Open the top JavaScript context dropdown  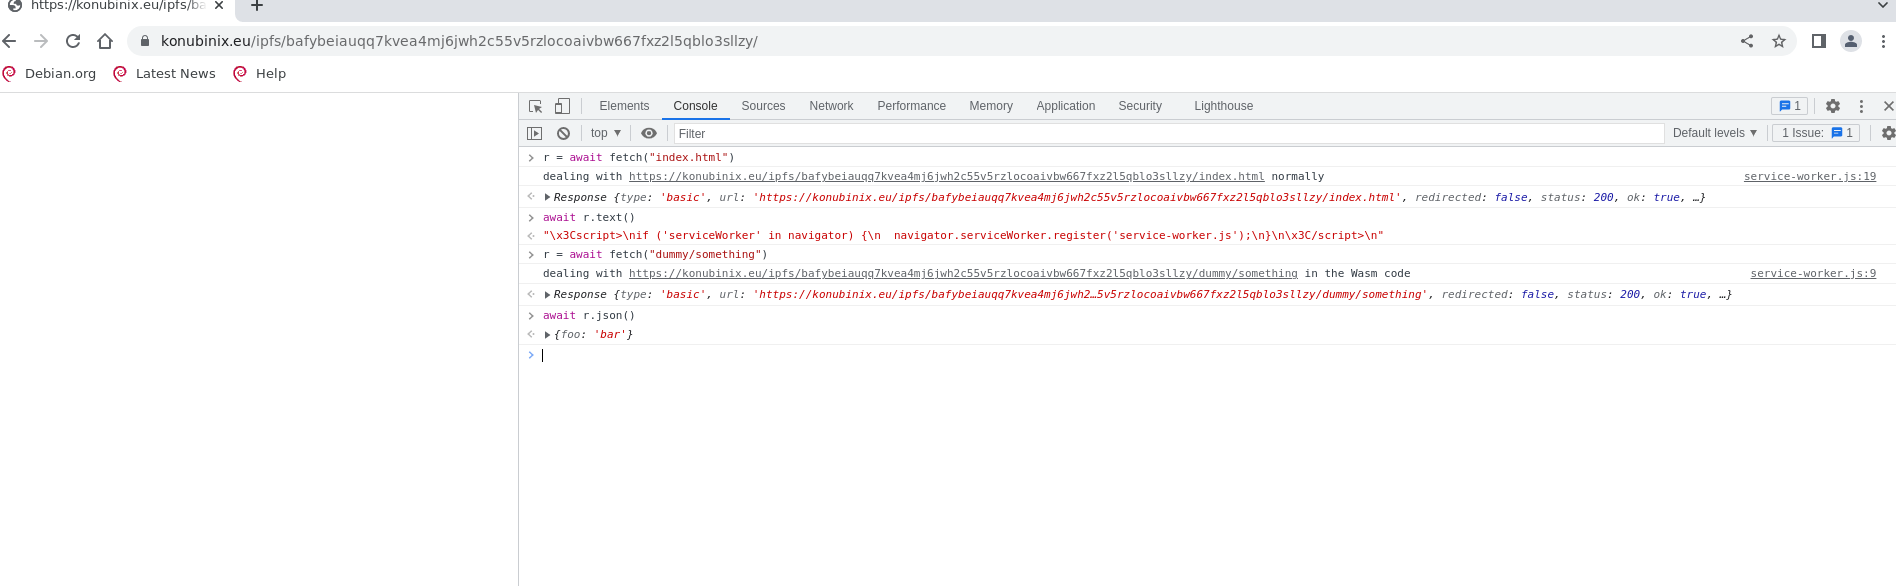[605, 133]
